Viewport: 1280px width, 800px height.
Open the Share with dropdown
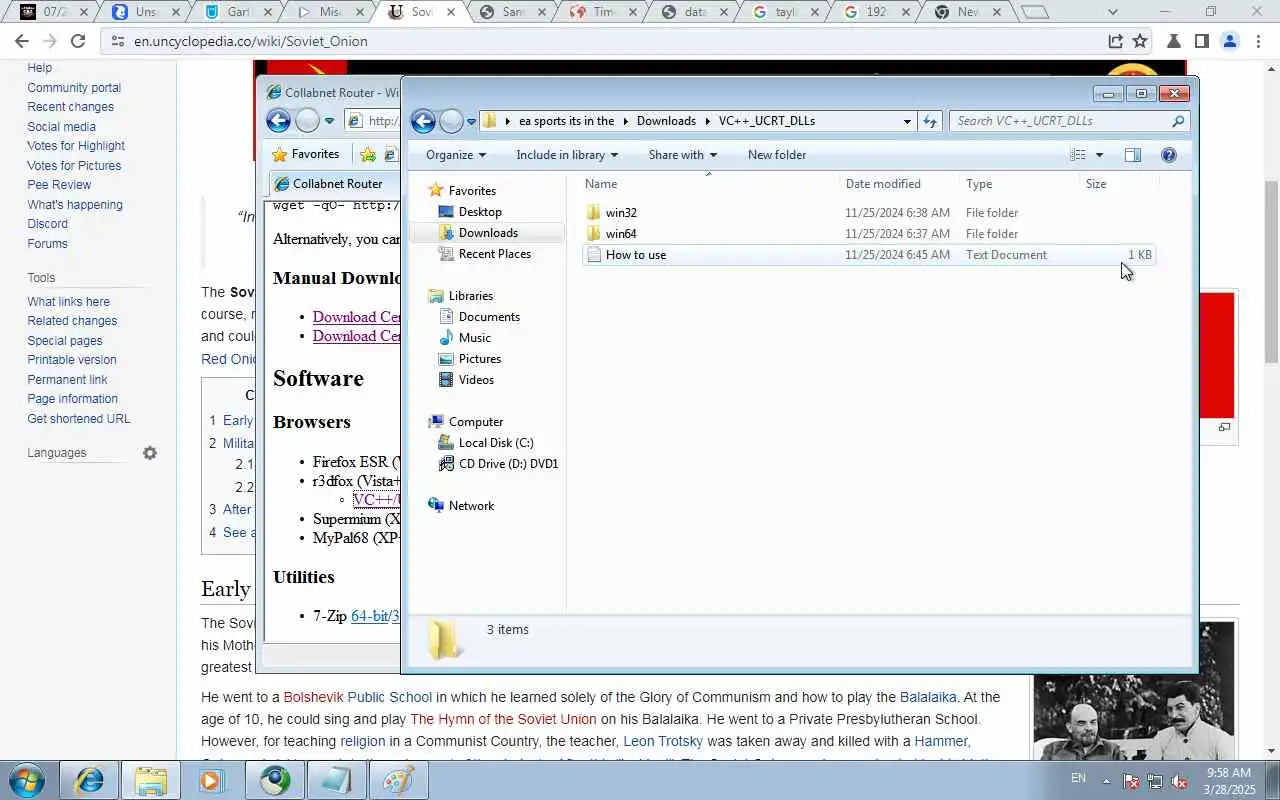coord(682,155)
